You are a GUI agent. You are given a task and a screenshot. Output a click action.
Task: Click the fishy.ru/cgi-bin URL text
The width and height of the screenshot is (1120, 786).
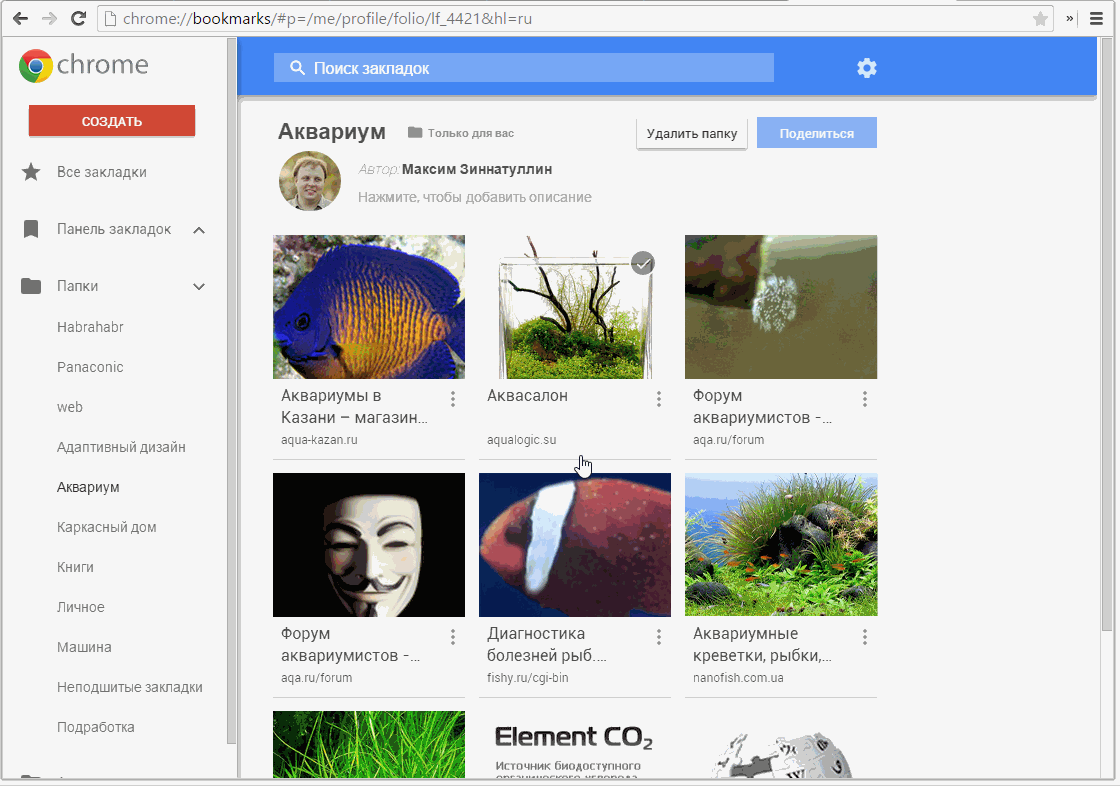[x=528, y=677]
